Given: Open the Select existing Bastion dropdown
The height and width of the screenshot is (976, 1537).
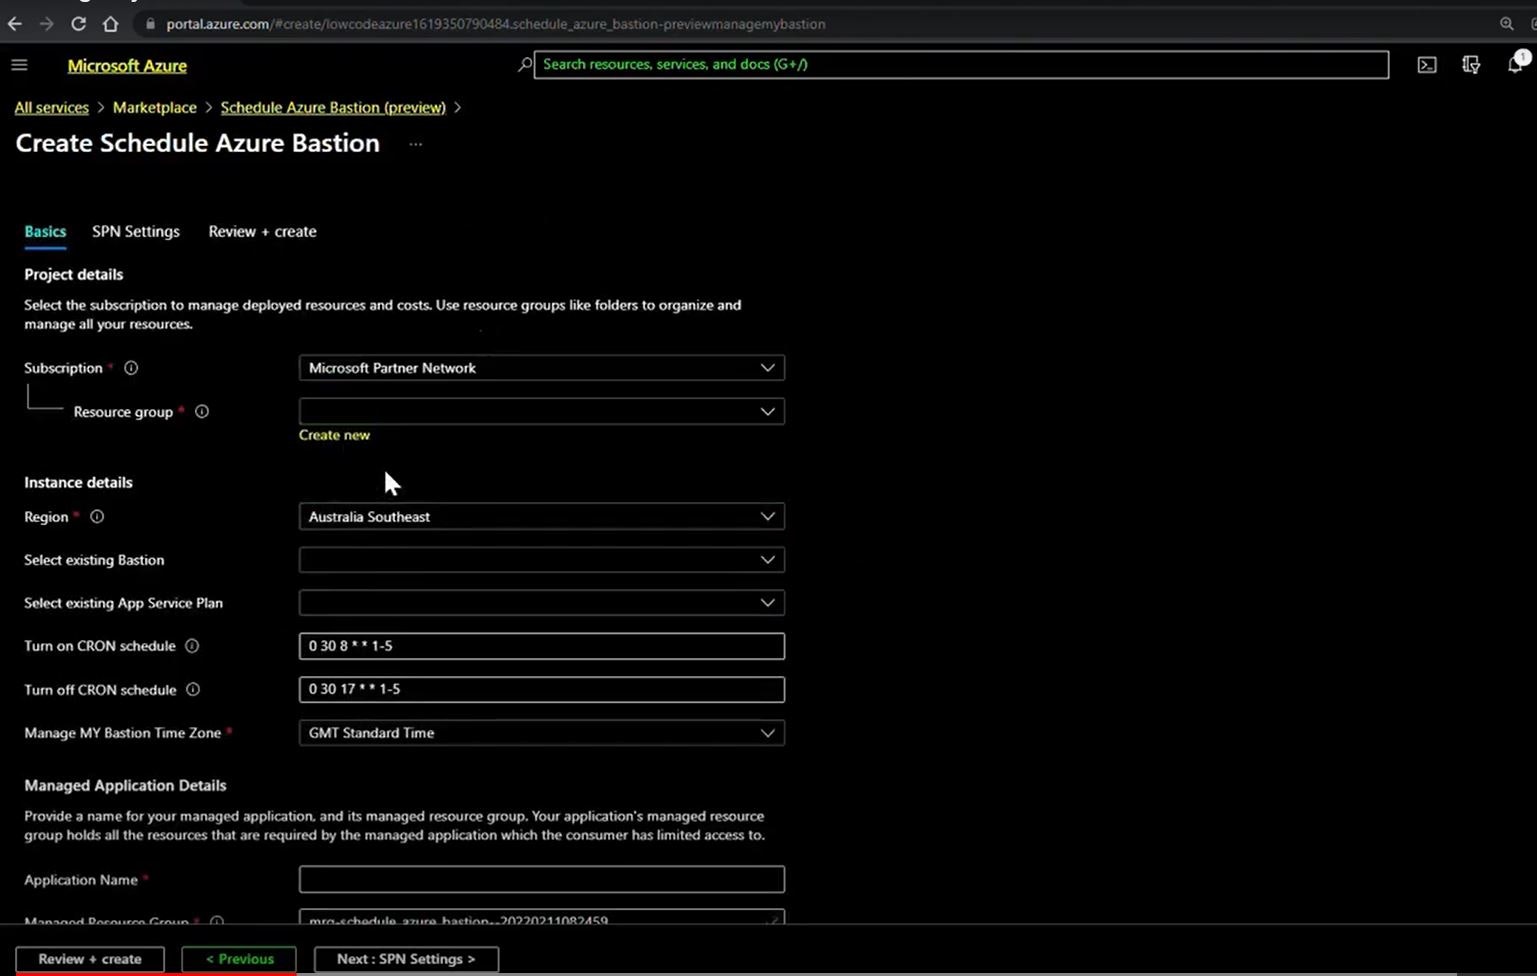Looking at the screenshot, I should tap(541, 560).
